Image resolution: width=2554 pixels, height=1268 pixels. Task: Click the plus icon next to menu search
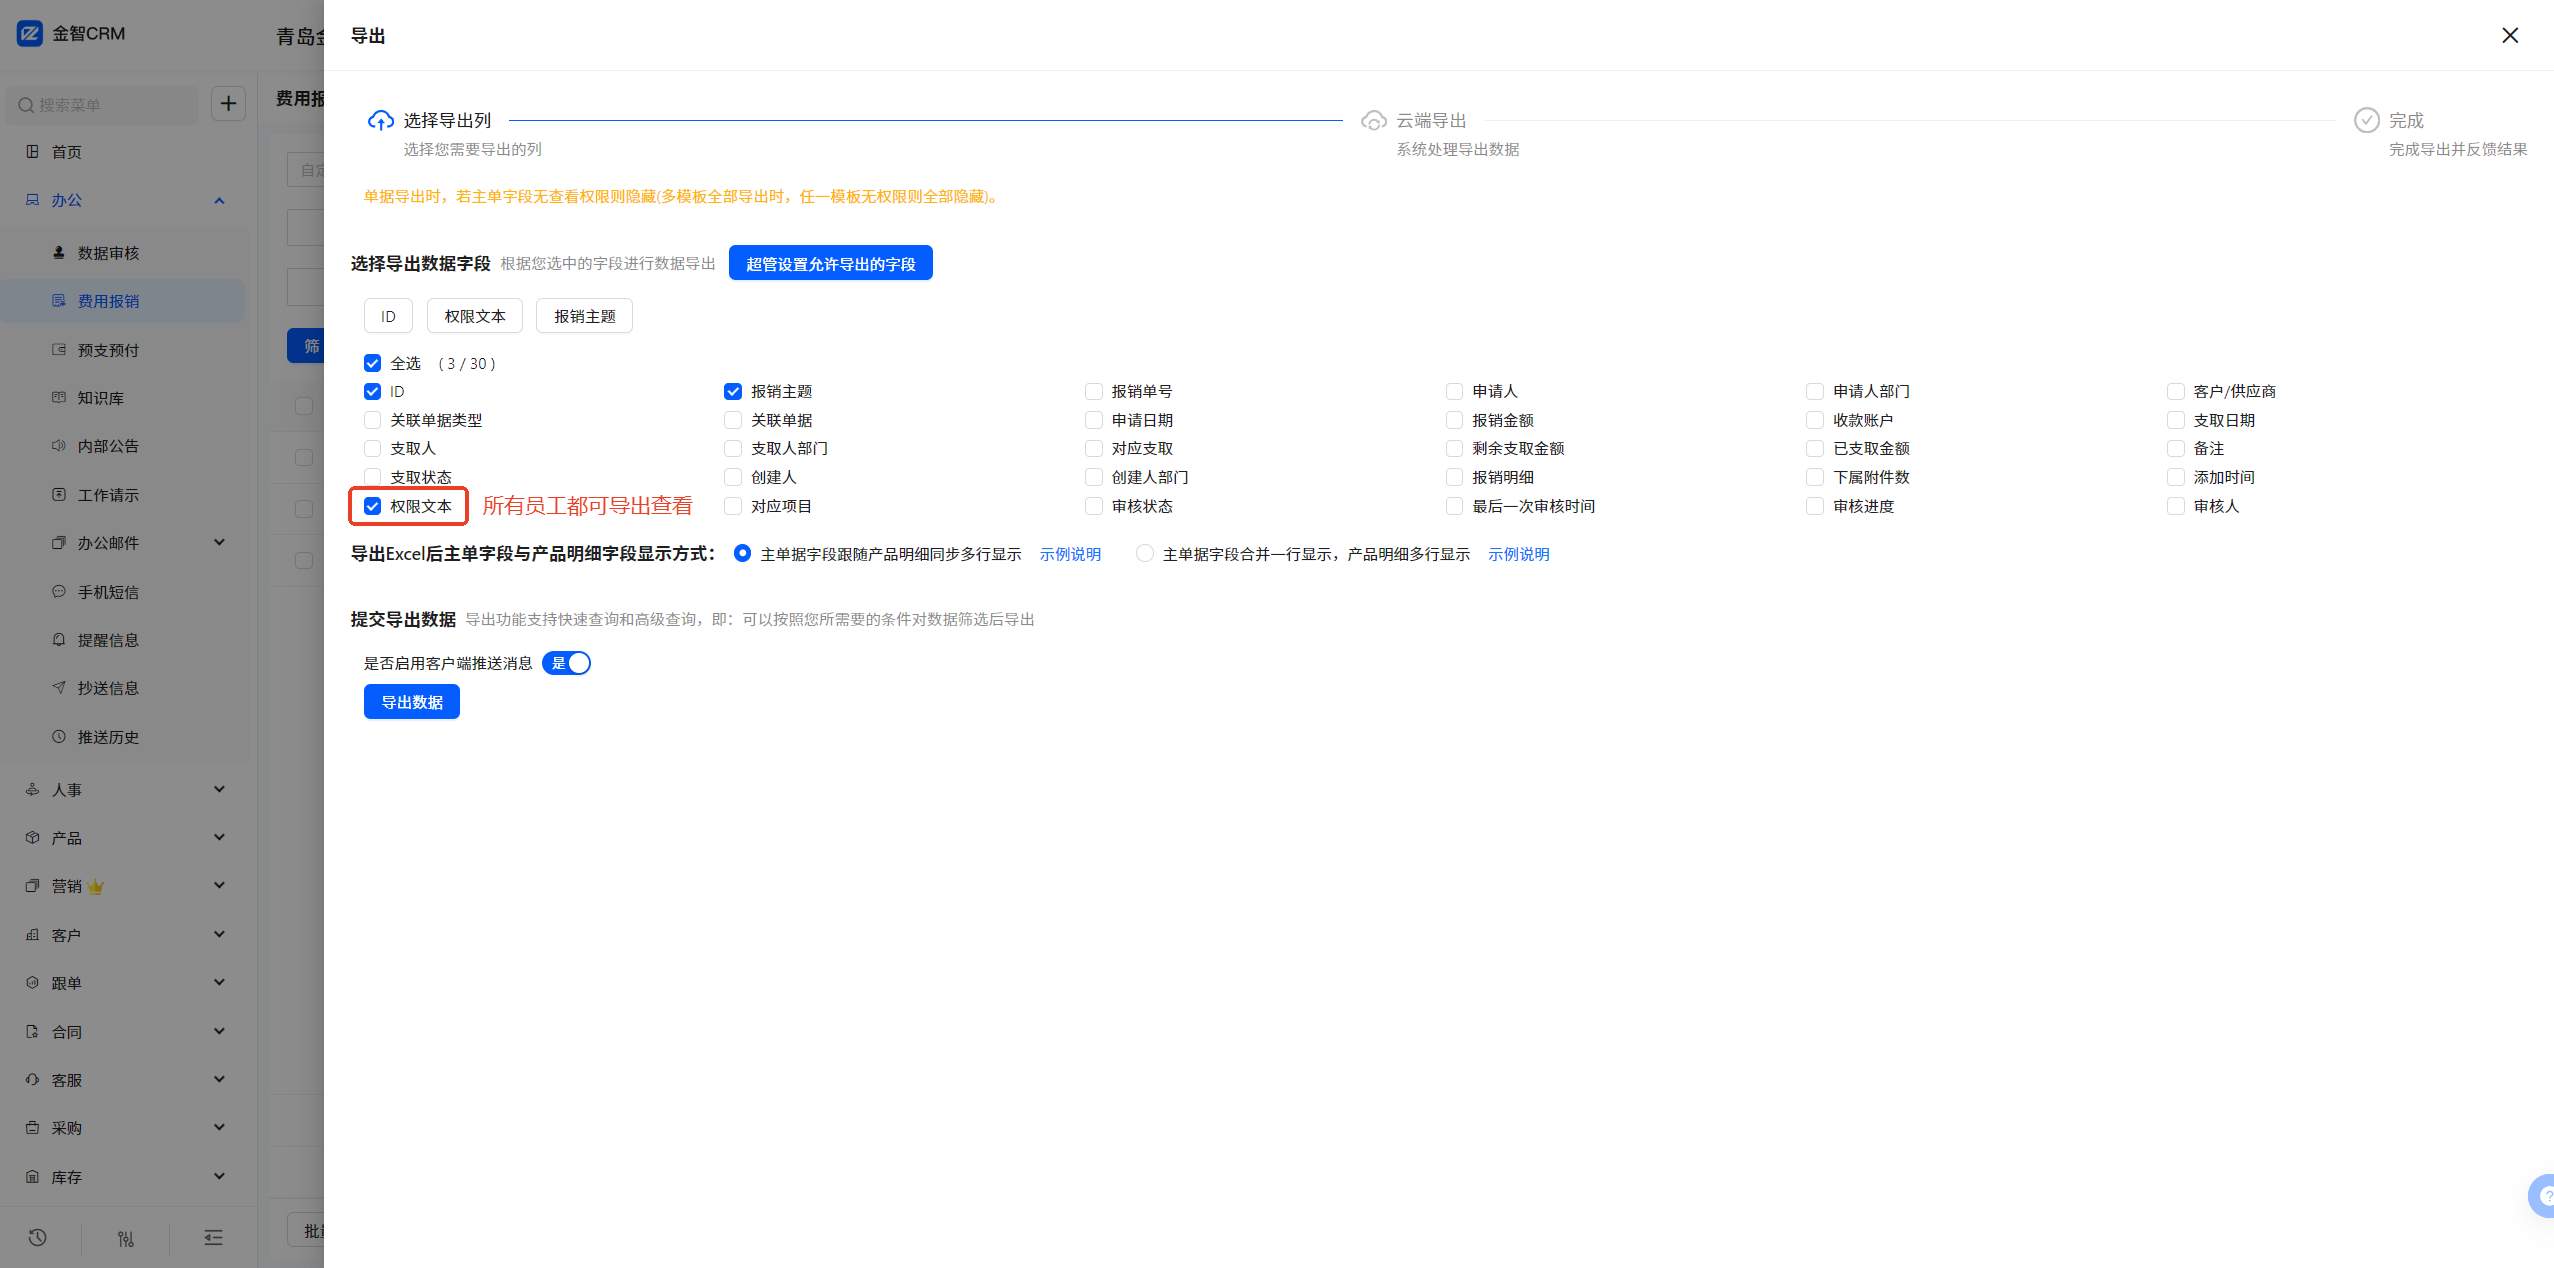point(228,103)
